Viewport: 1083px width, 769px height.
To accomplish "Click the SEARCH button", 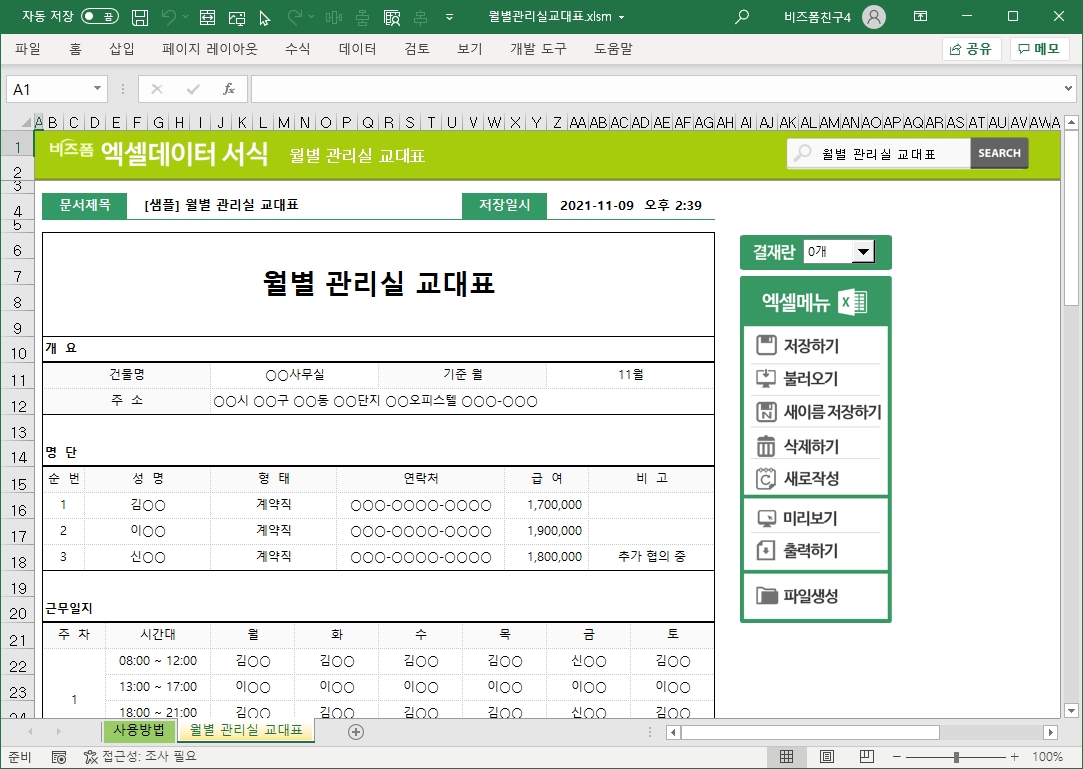I will pos(999,153).
